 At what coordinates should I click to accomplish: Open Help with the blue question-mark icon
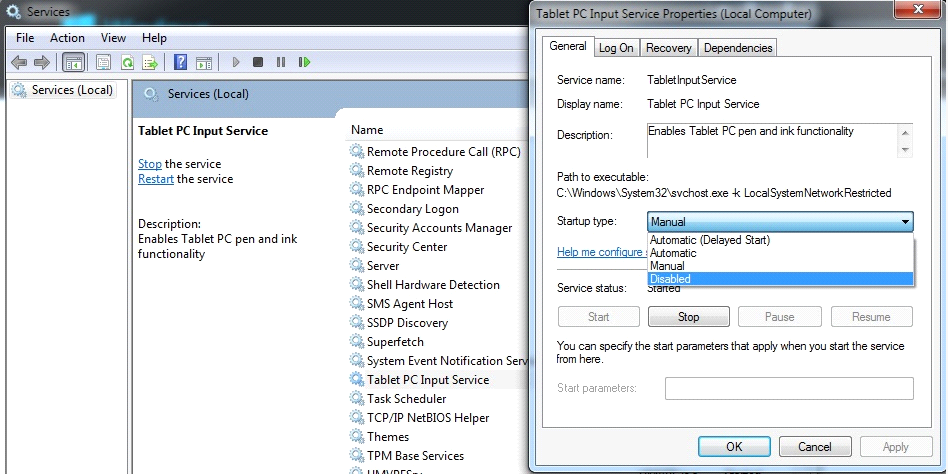(x=181, y=62)
